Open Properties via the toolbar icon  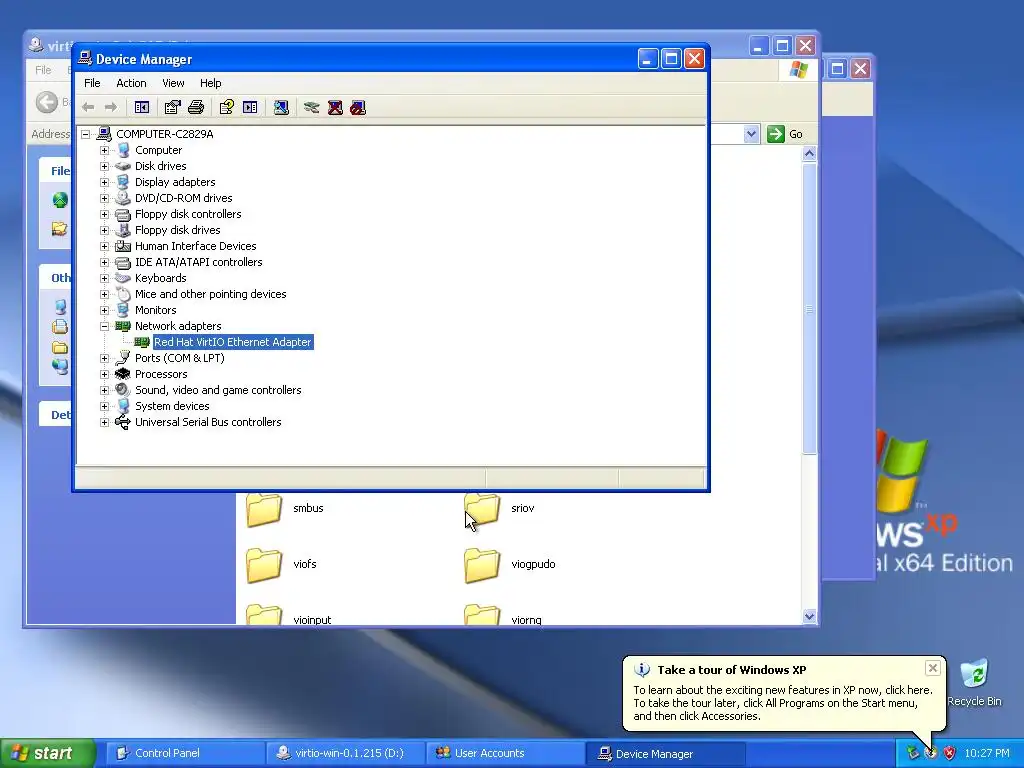(172, 107)
